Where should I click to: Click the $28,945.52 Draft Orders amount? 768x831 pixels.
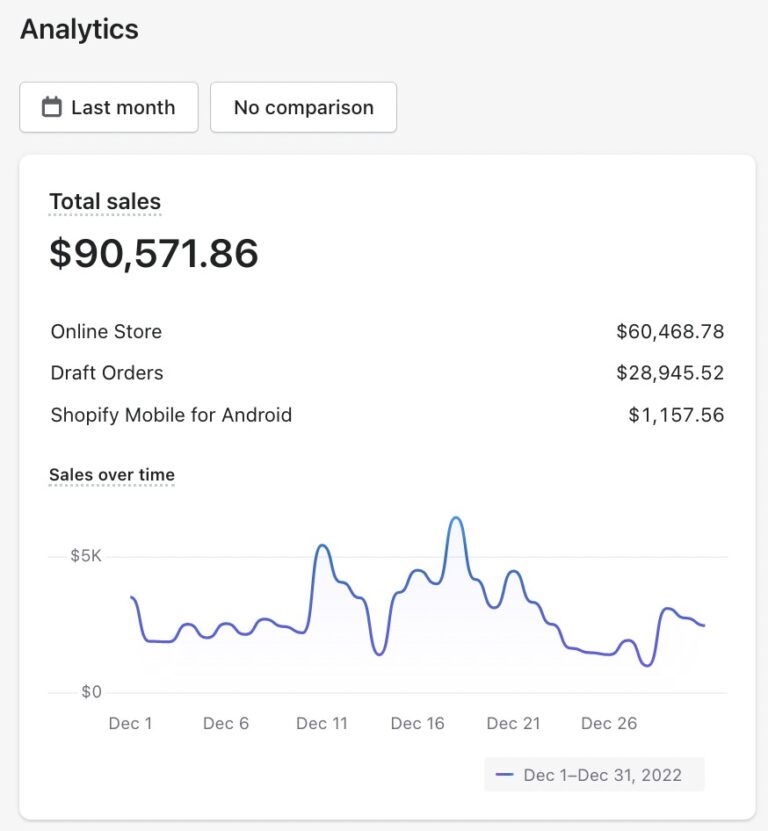[x=670, y=373]
